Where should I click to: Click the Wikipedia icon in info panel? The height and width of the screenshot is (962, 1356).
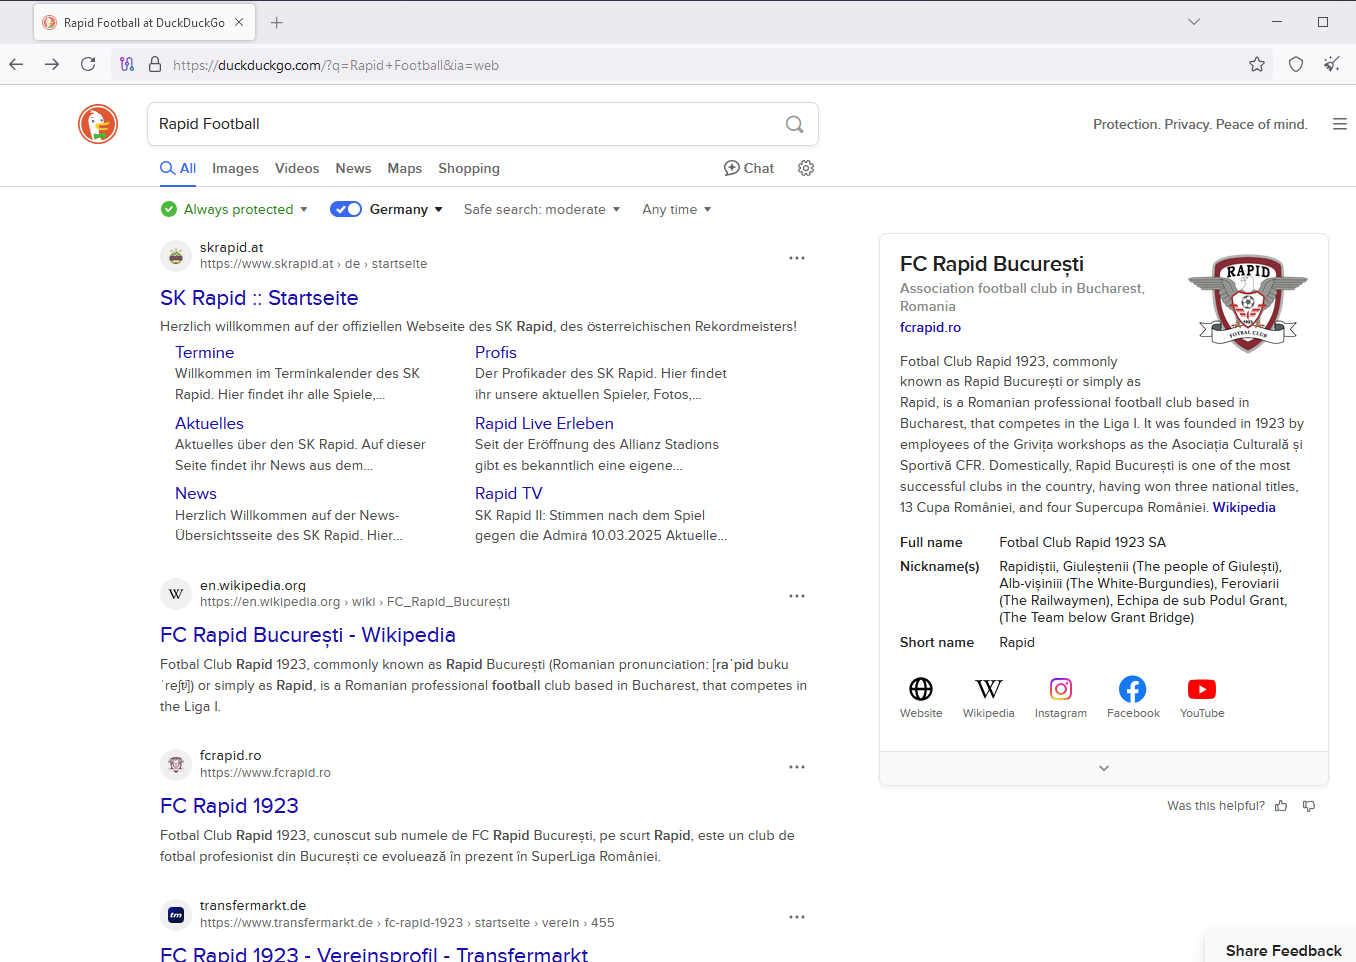(989, 689)
